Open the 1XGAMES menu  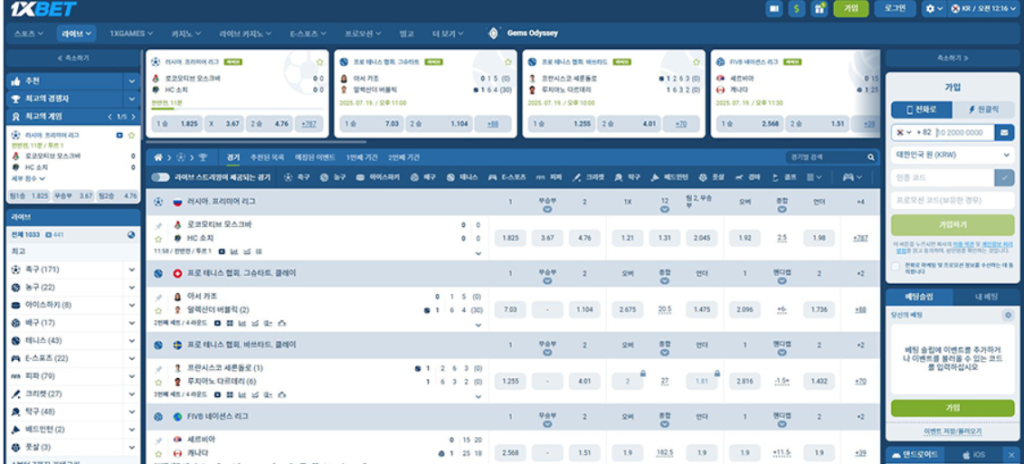click(x=131, y=33)
